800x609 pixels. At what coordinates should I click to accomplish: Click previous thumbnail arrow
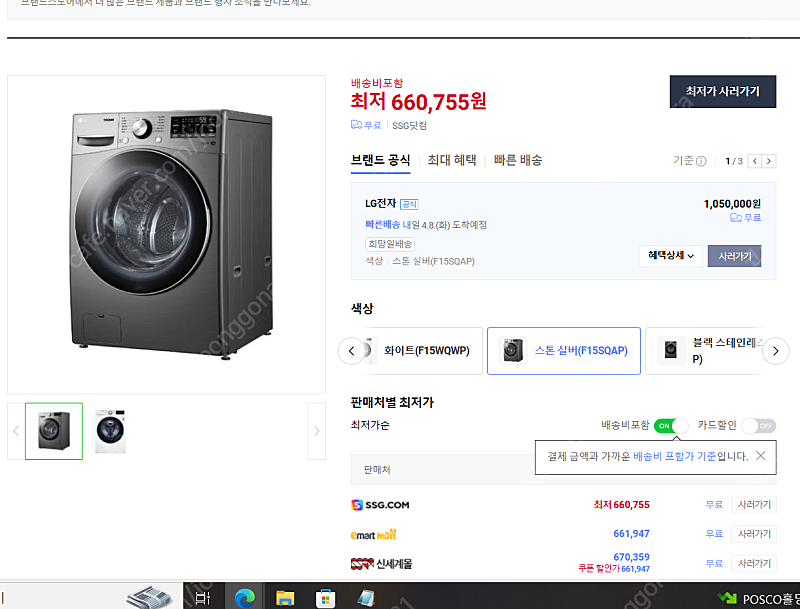(16, 431)
